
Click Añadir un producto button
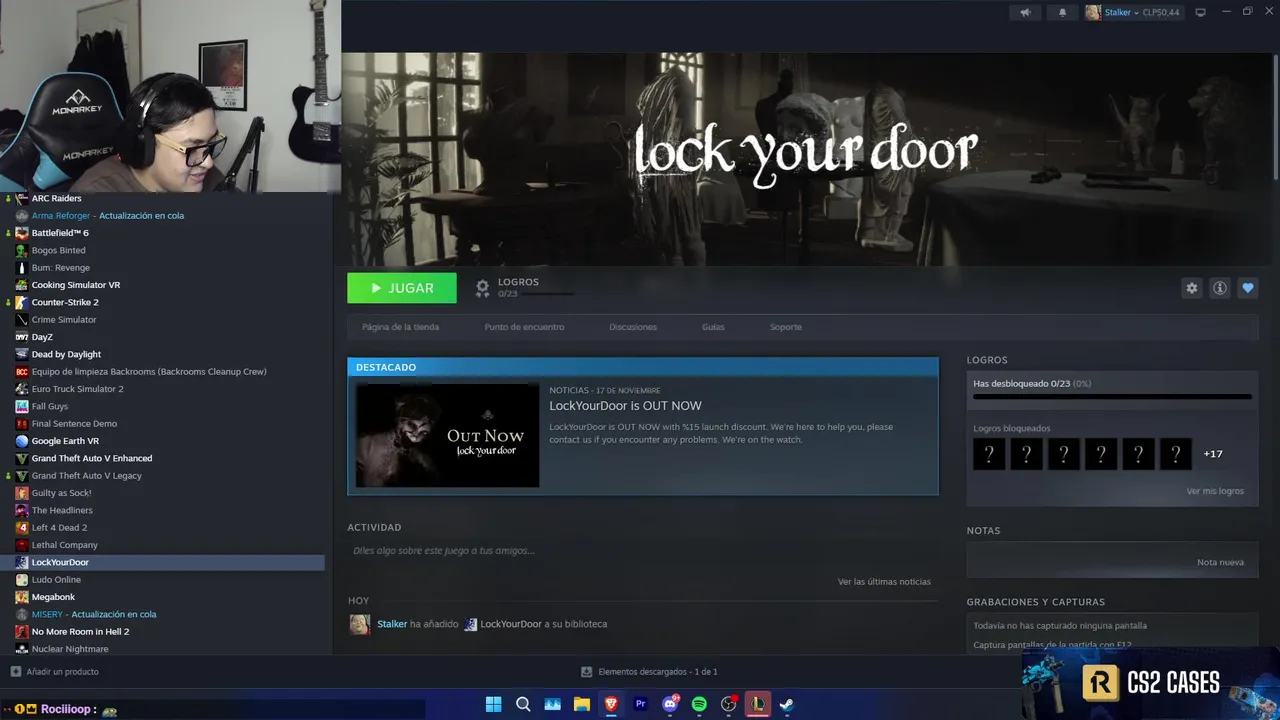[x=55, y=672]
